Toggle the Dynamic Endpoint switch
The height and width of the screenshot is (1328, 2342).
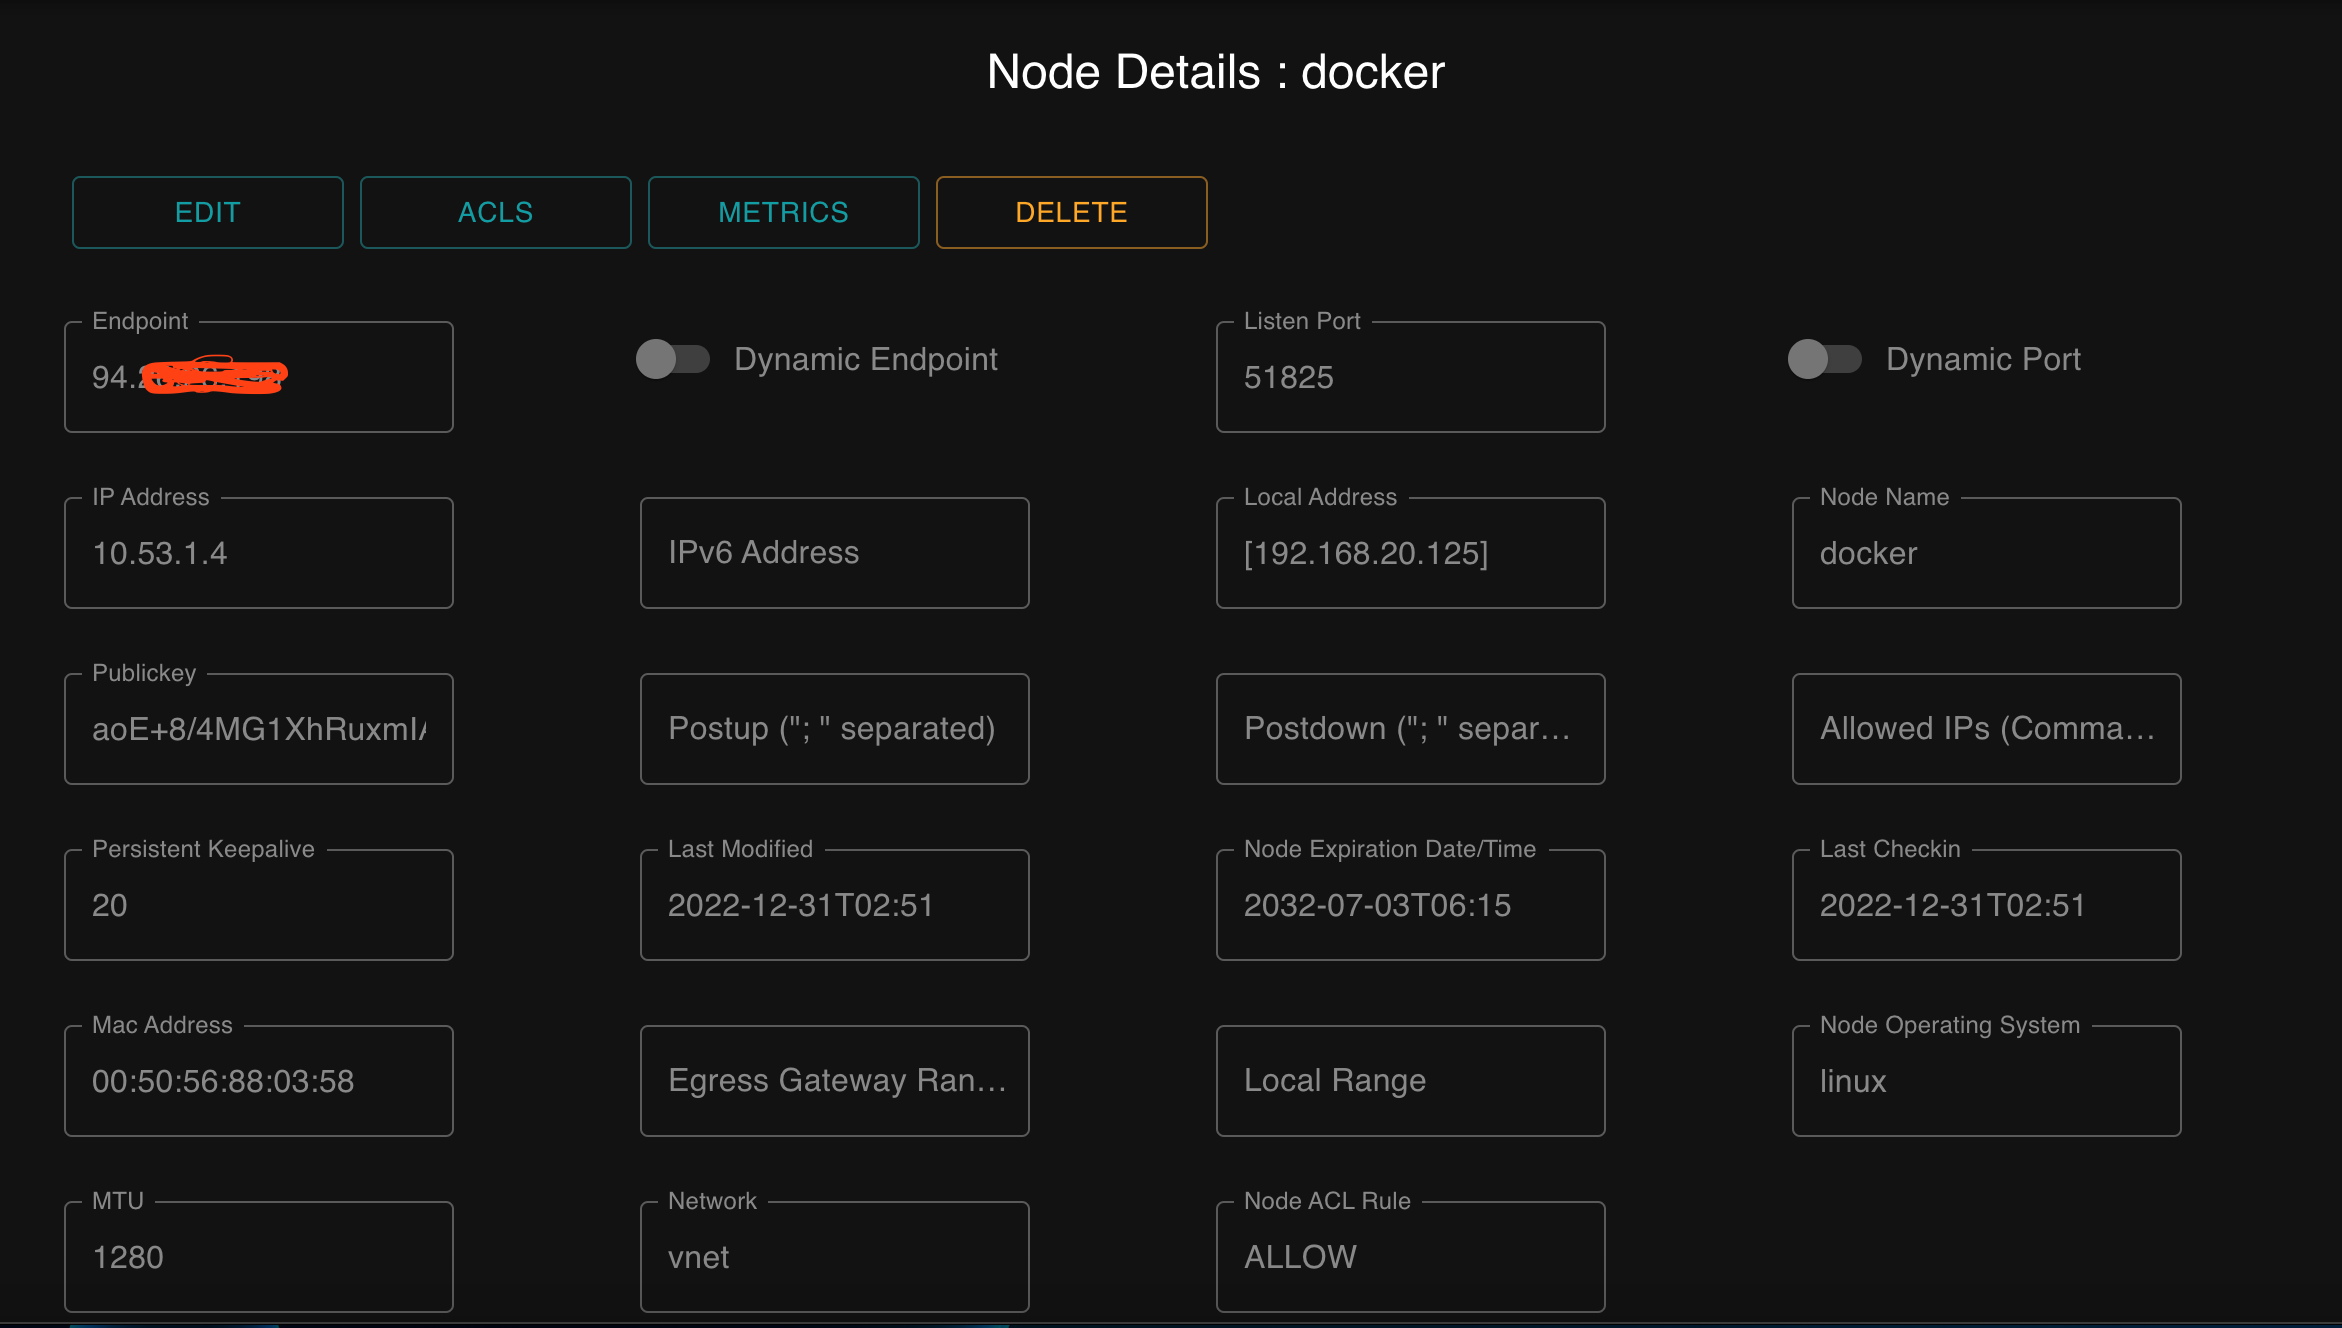pos(673,359)
